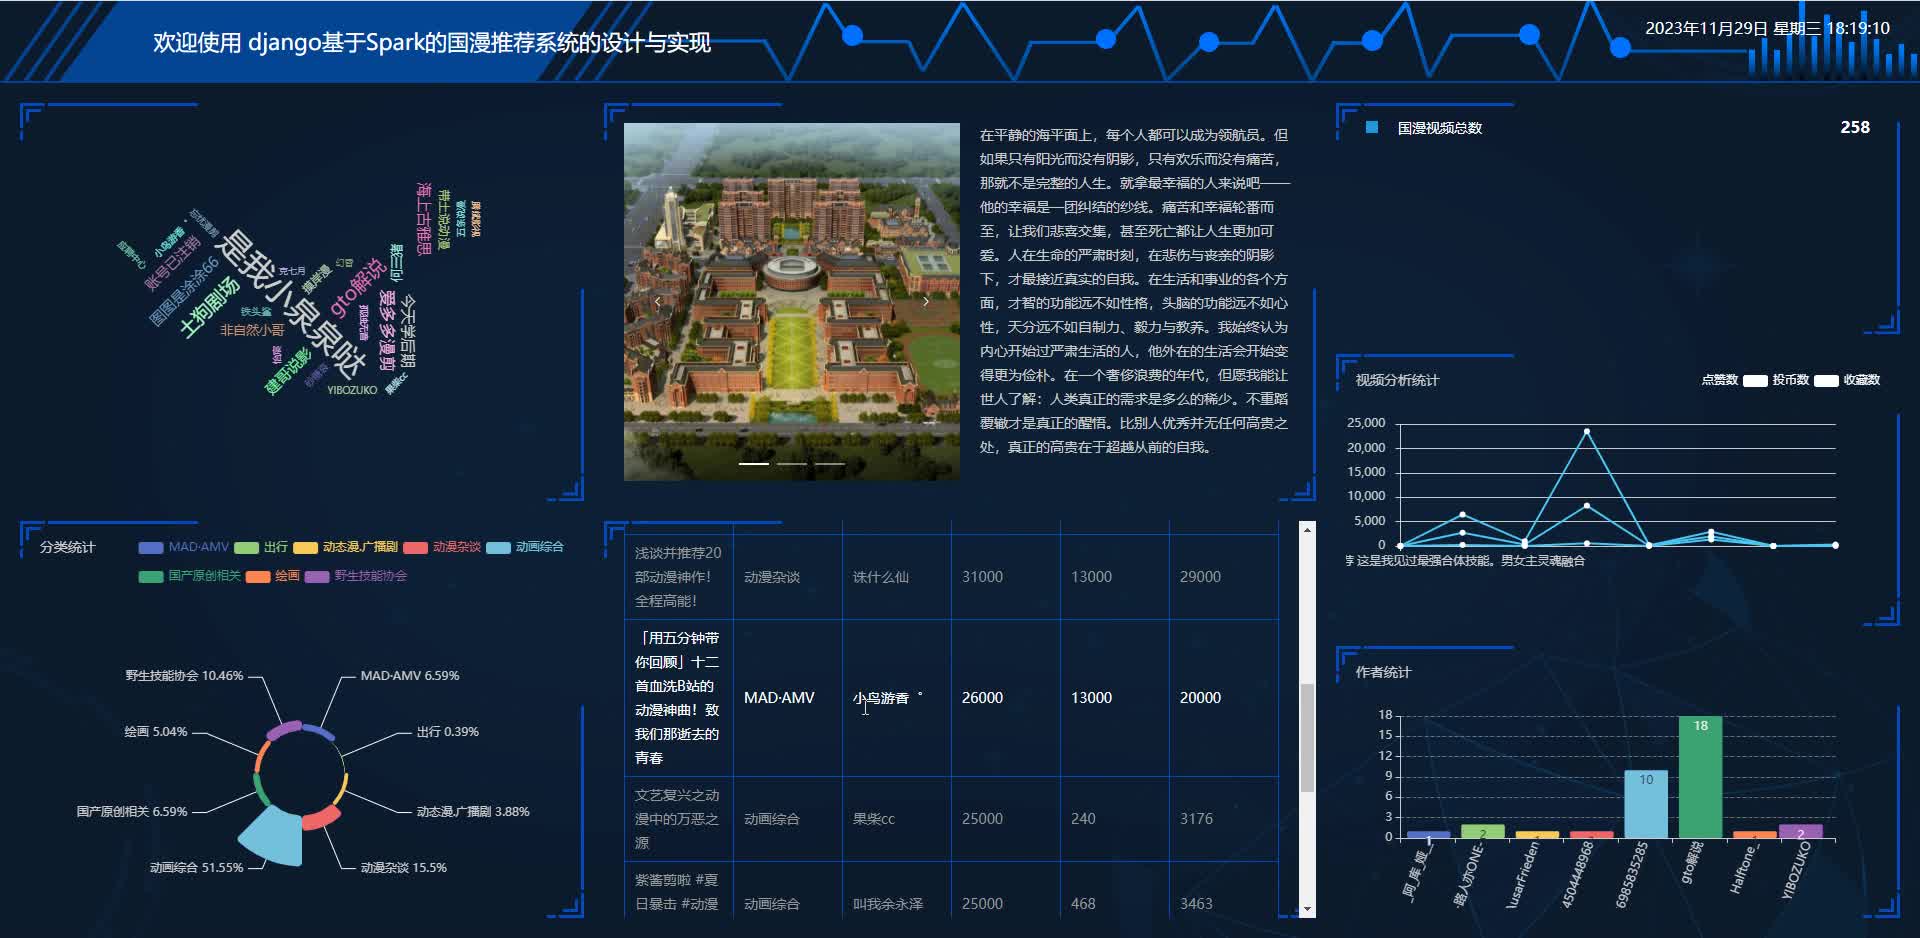Select the third carousel indicator dash
1920x938 pixels.
pyautogui.click(x=829, y=464)
